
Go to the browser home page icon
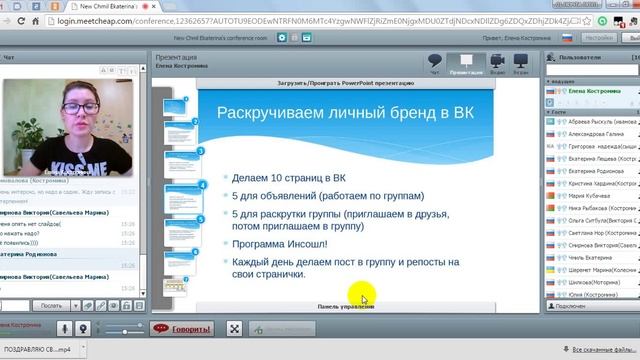[36, 21]
